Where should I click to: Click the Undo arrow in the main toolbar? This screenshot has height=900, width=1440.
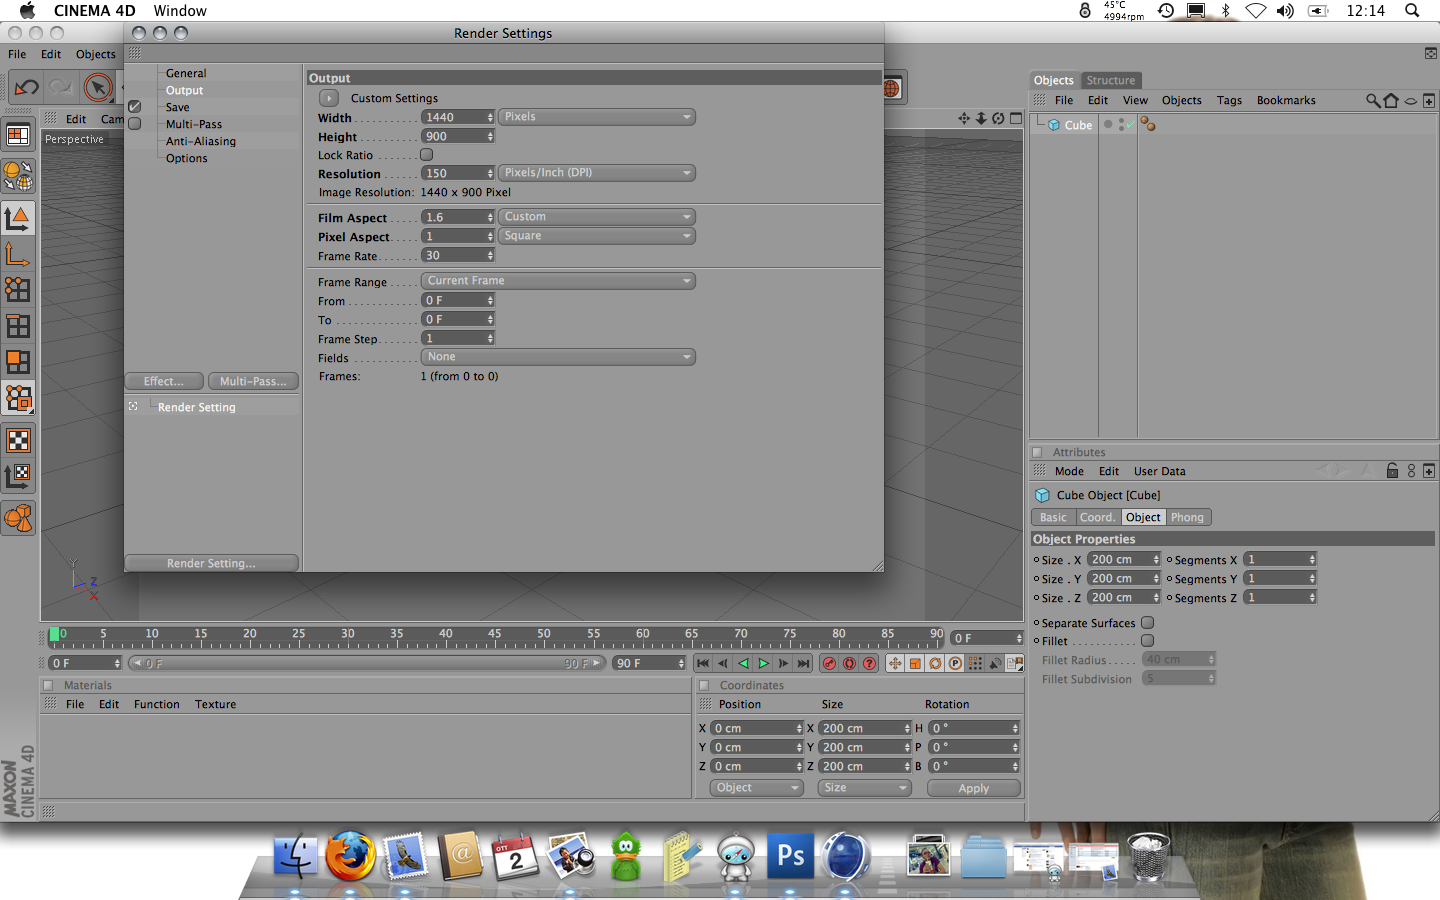pos(27,88)
